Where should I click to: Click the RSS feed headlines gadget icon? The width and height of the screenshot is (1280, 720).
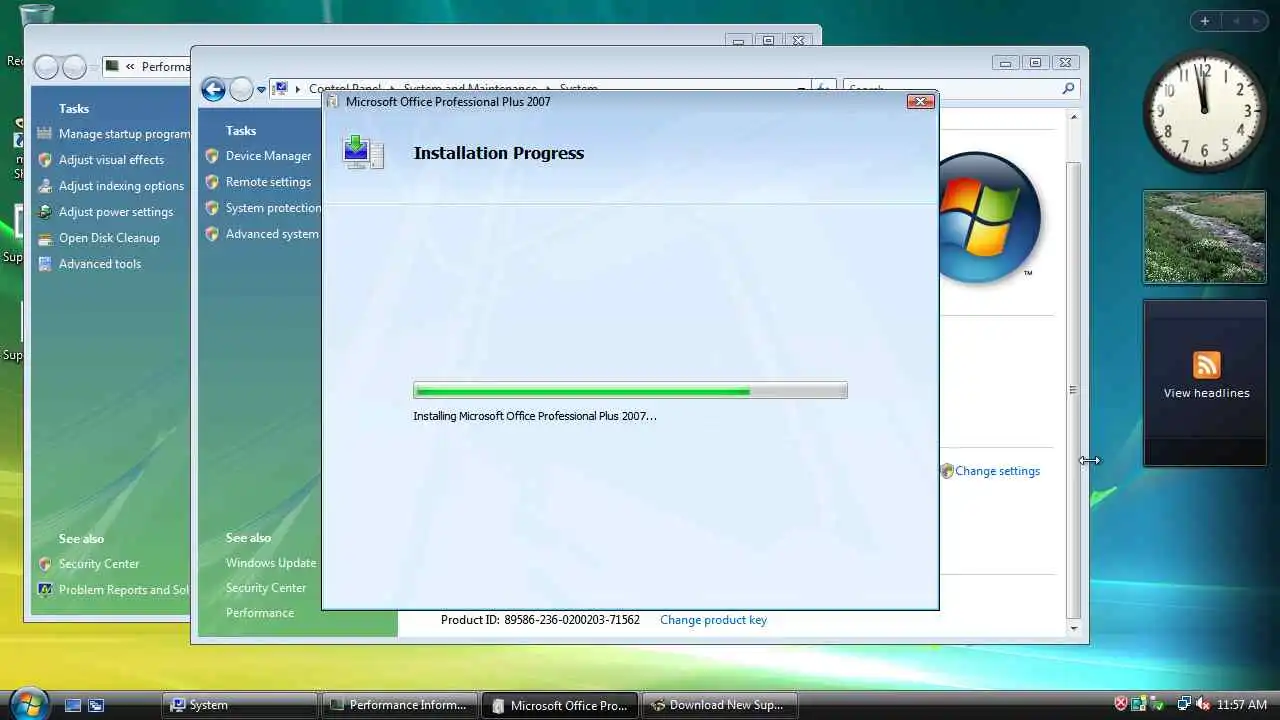click(x=1206, y=365)
